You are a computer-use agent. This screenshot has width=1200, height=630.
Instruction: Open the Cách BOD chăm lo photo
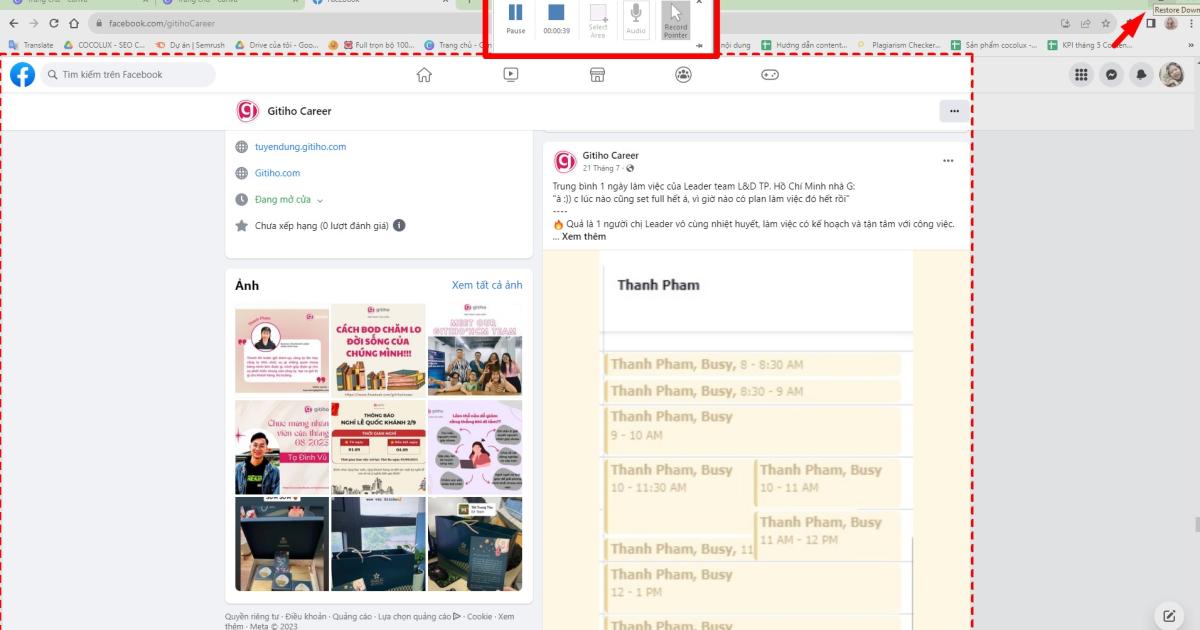[x=378, y=349]
